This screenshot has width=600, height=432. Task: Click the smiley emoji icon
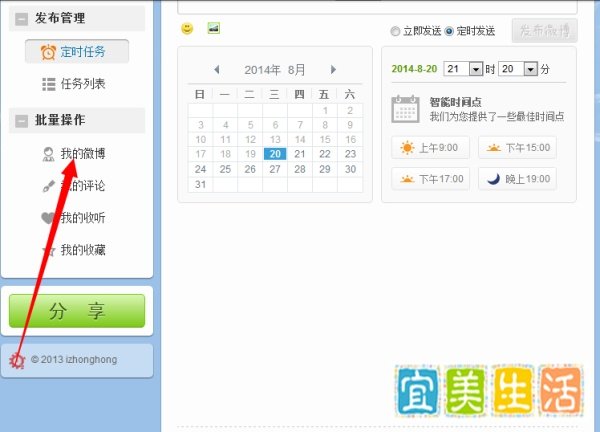[187, 28]
